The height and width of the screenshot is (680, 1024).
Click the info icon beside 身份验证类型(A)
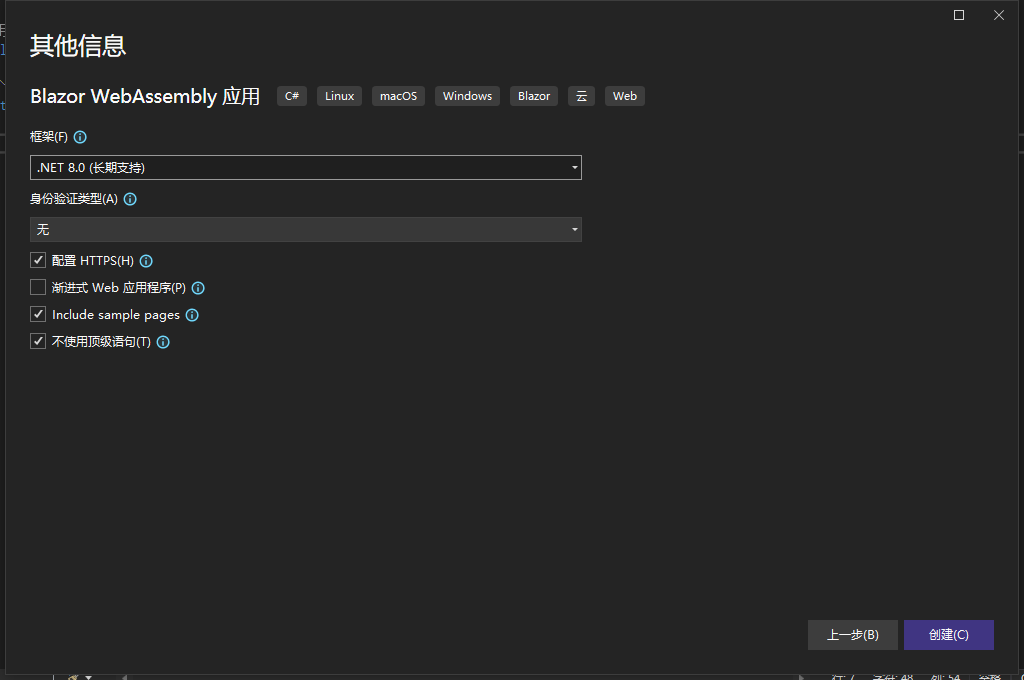130,199
